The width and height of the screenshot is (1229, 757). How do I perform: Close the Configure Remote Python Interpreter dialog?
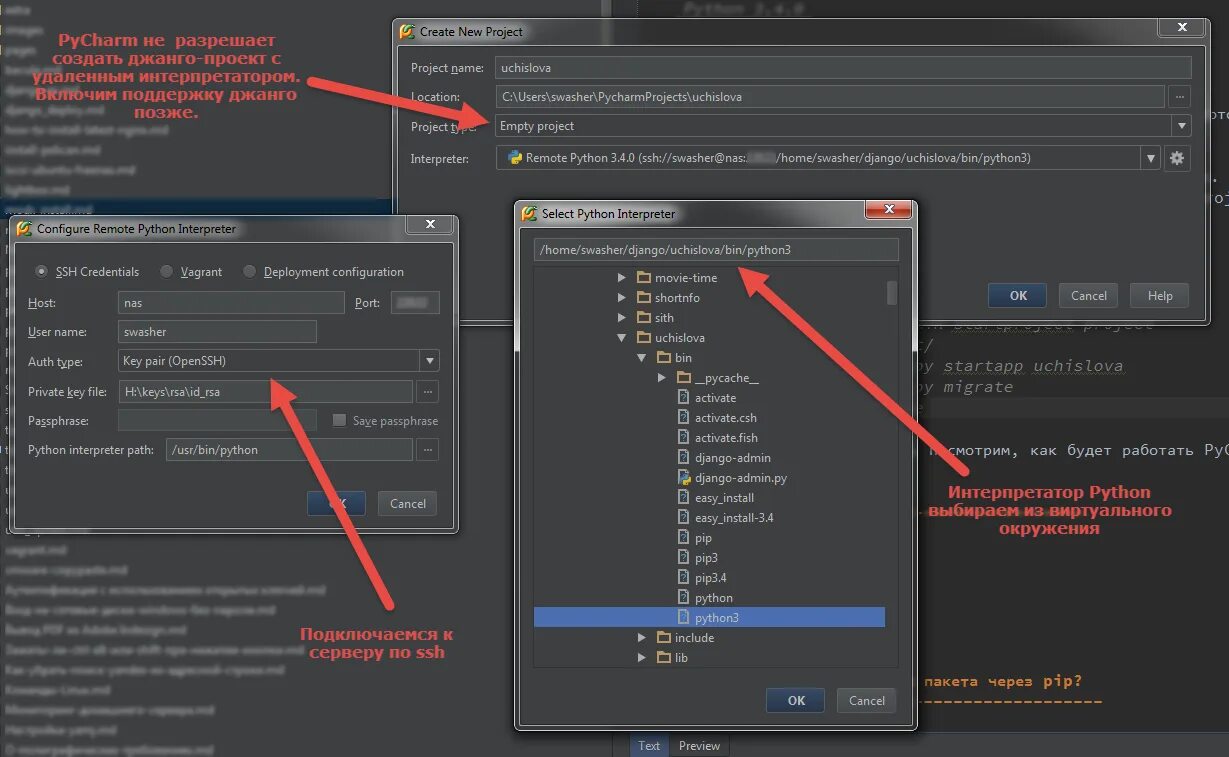(429, 224)
